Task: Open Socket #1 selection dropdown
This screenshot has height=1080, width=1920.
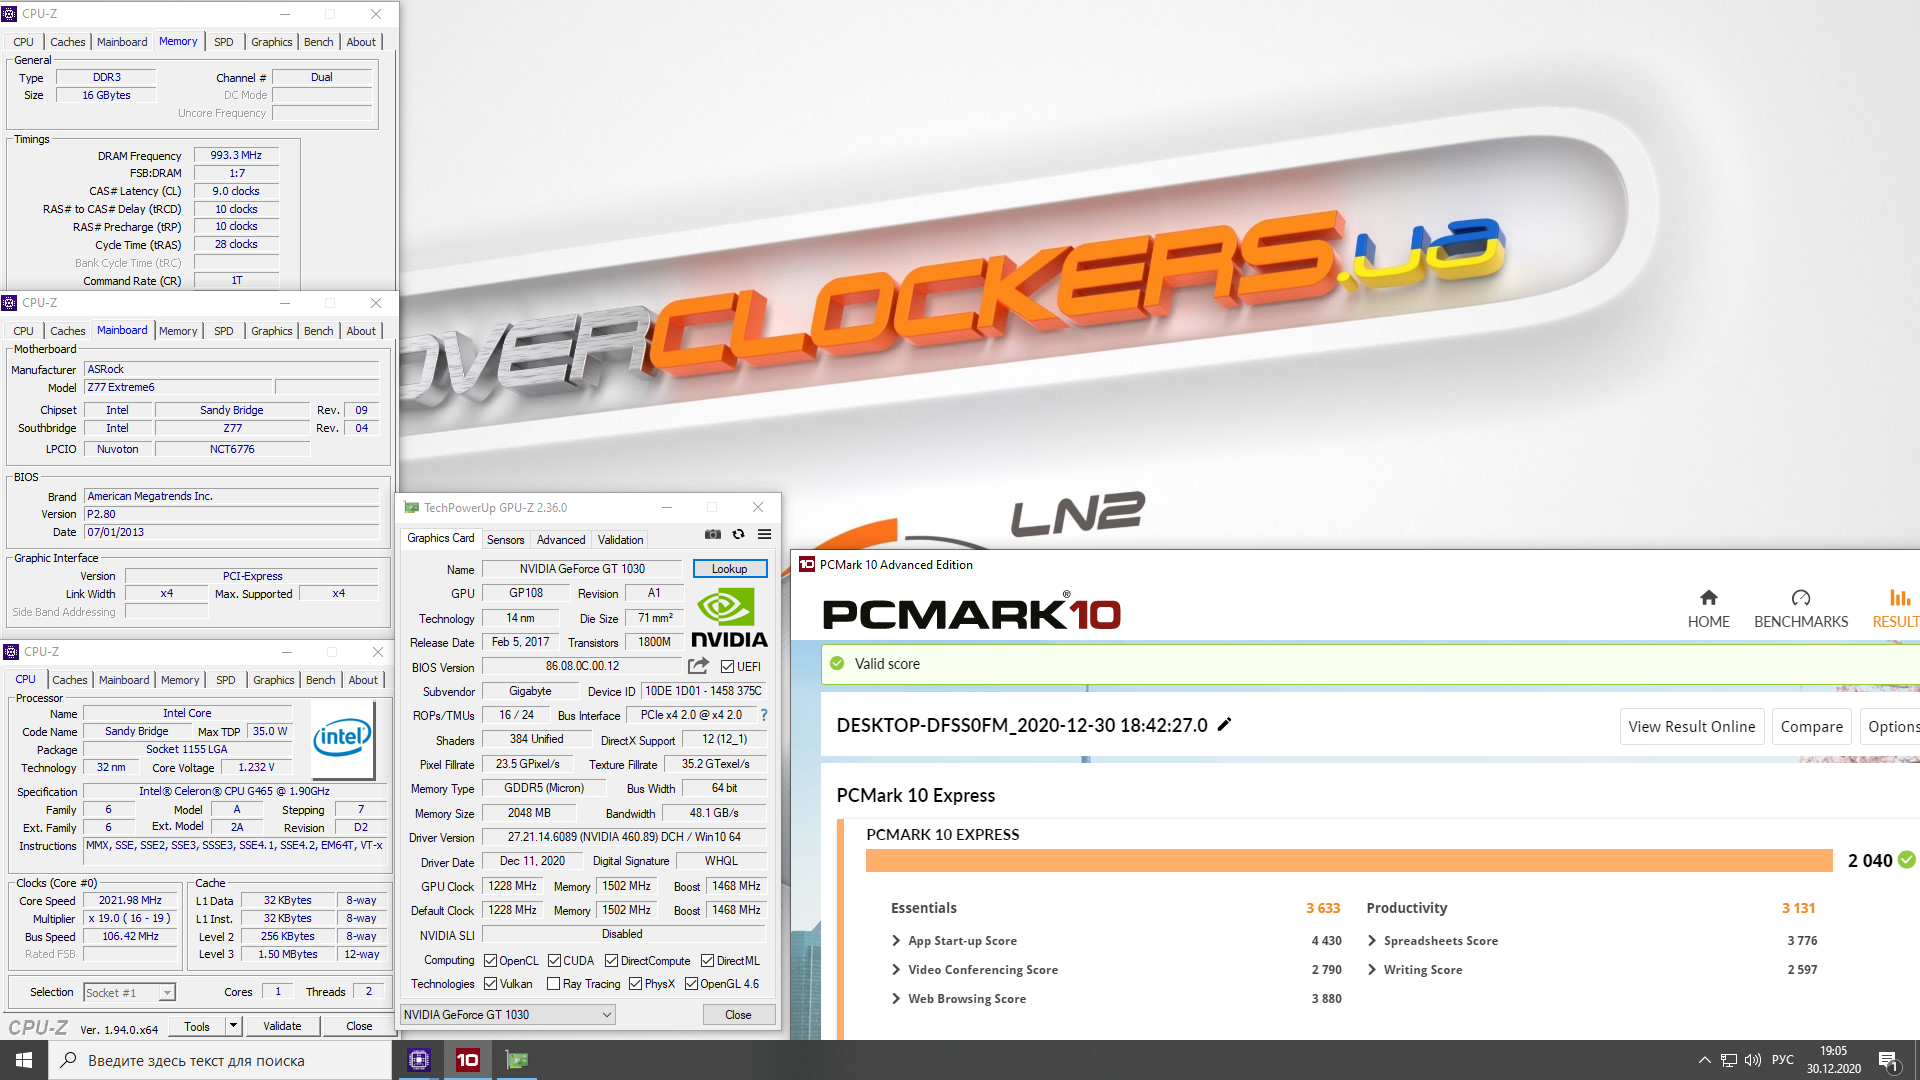Action: pos(129,992)
